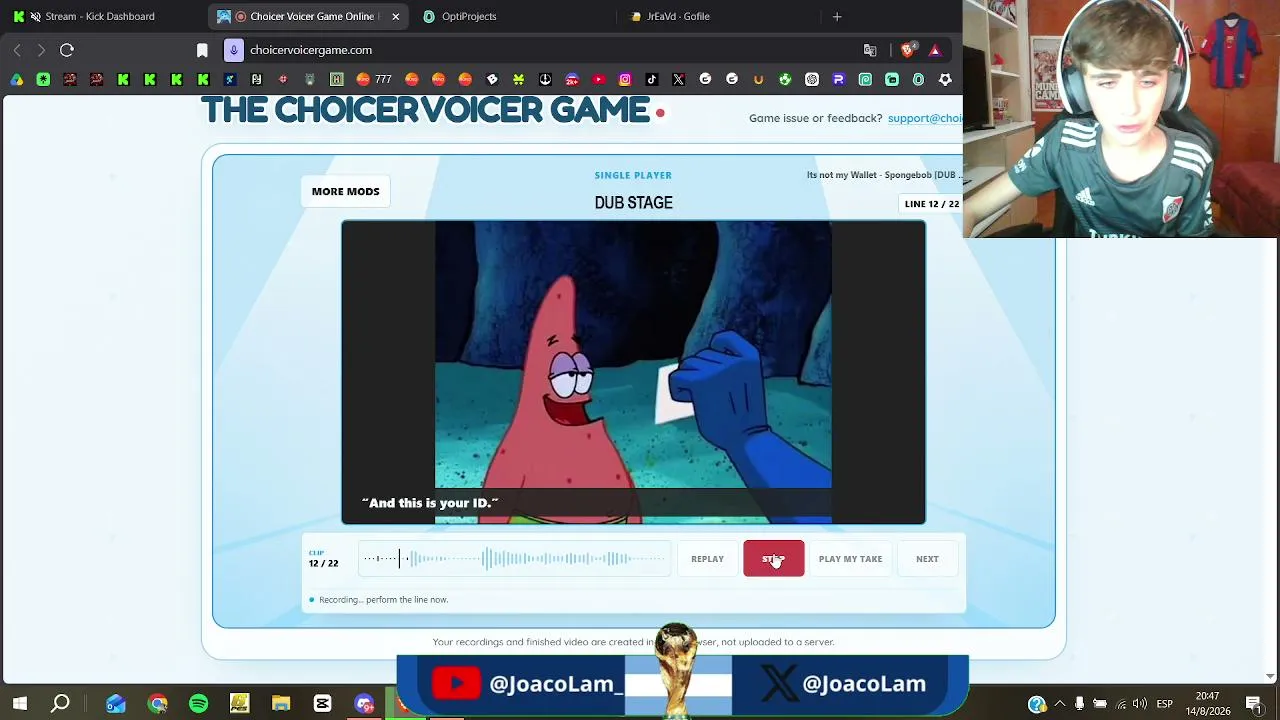
Task: Open Spotify from the taskbar
Action: (x=198, y=704)
